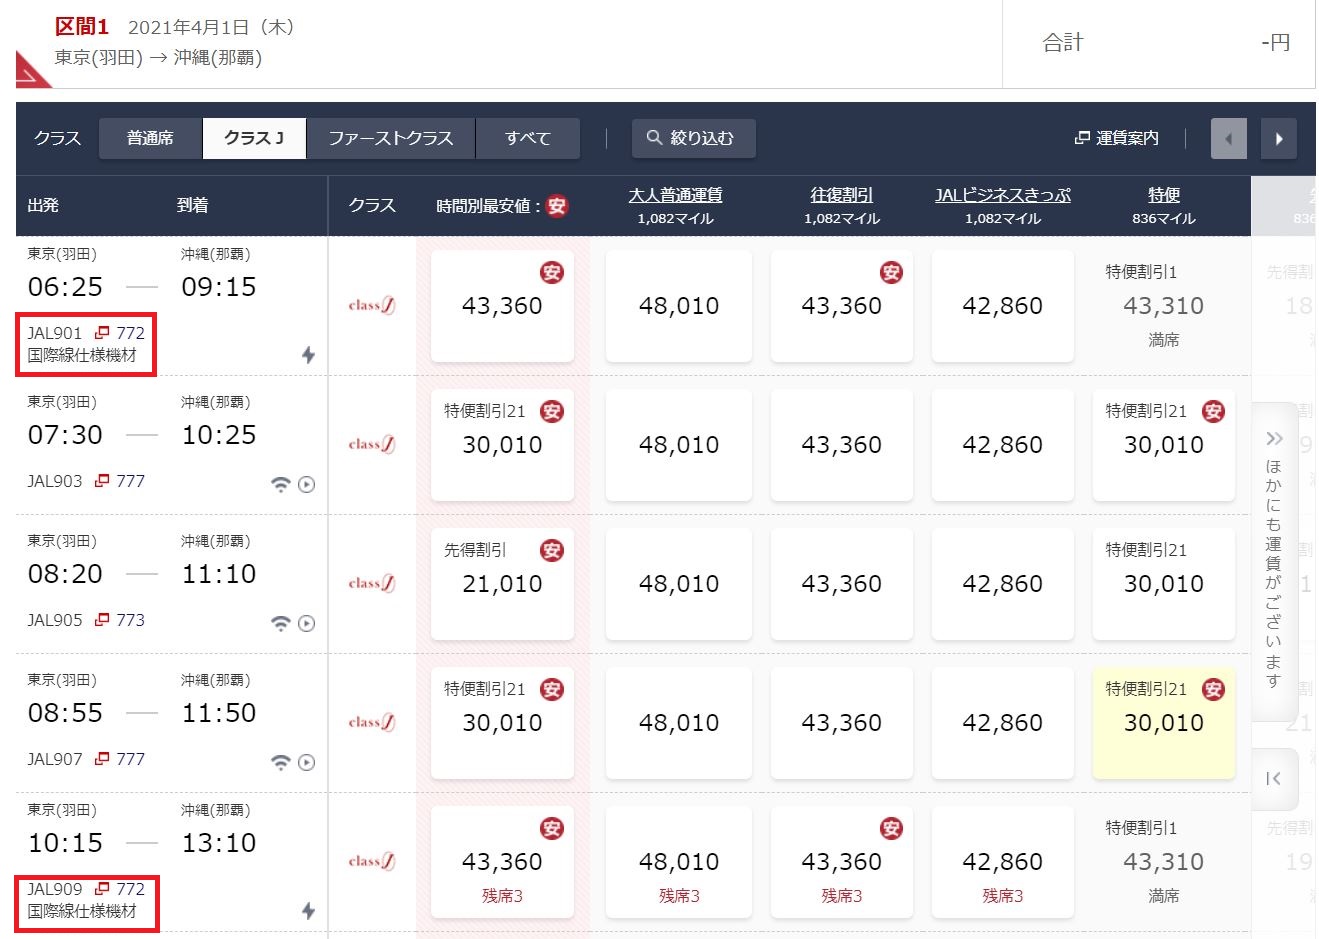This screenshot has width=1319, height=939.
Task: Click the Wi-Fi icon on flight JAL905
Action: click(281, 624)
